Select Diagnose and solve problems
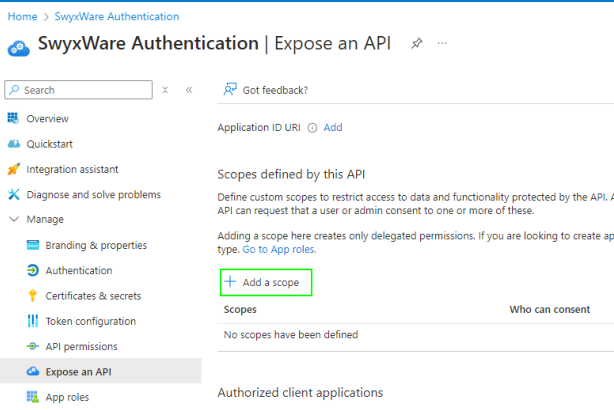The height and width of the screenshot is (410, 614). tap(93, 194)
